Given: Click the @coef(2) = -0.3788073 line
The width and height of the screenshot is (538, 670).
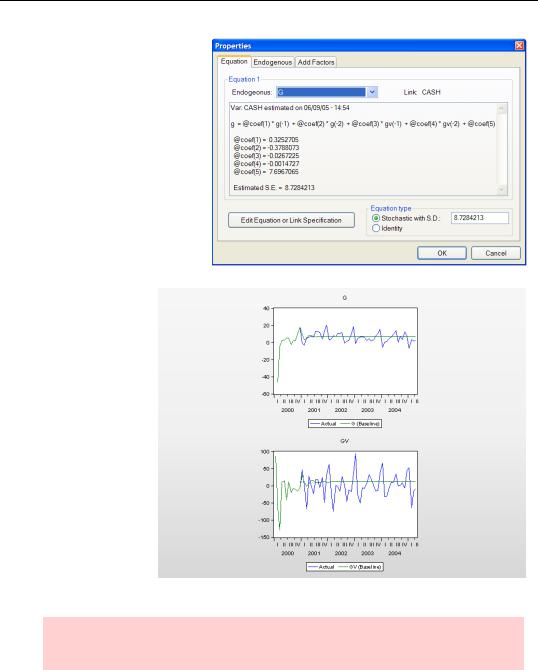Looking at the screenshot, I should (266, 148).
